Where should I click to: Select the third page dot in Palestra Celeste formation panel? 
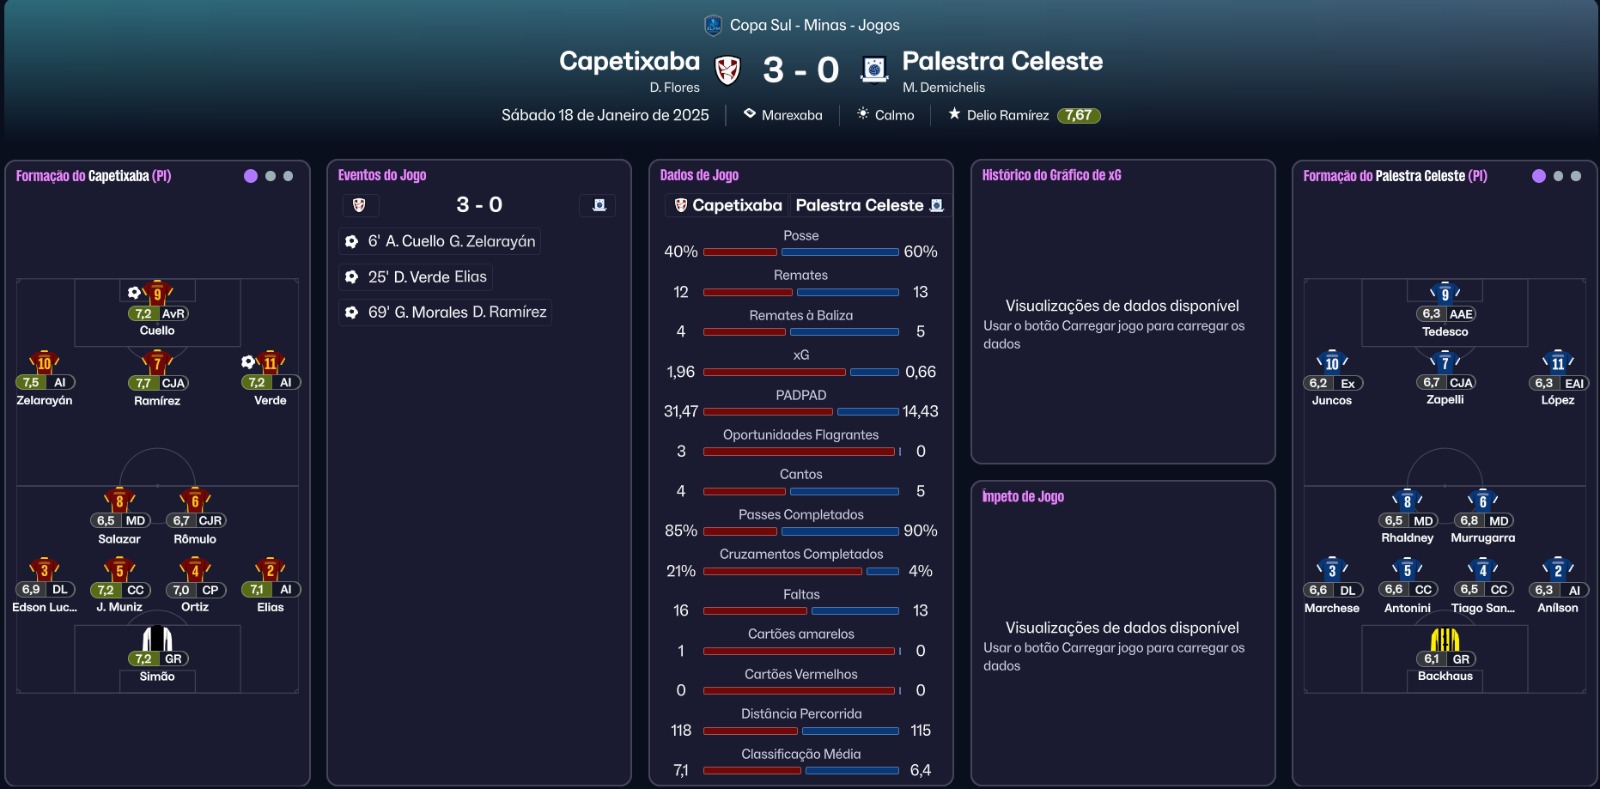coord(1576,176)
